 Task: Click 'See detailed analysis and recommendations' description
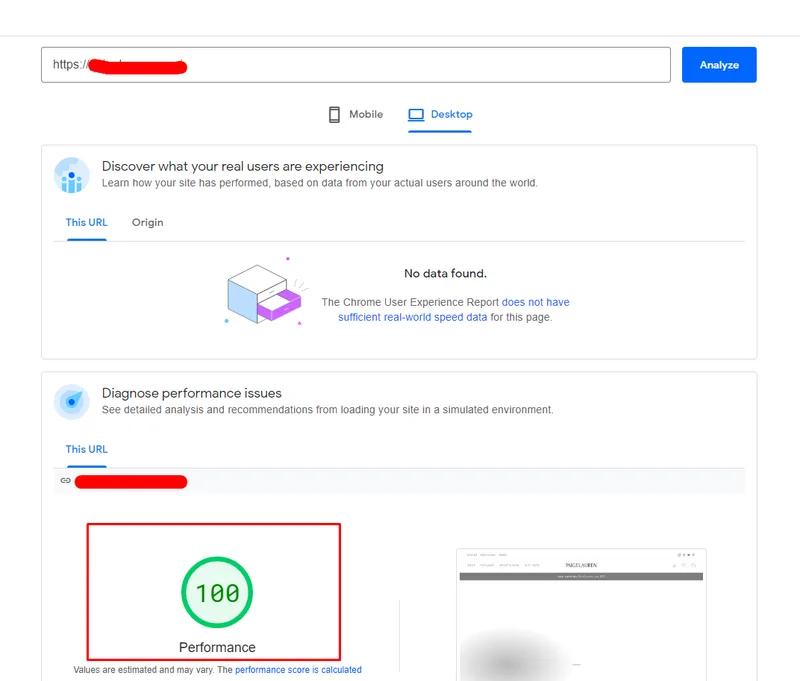tap(327, 410)
